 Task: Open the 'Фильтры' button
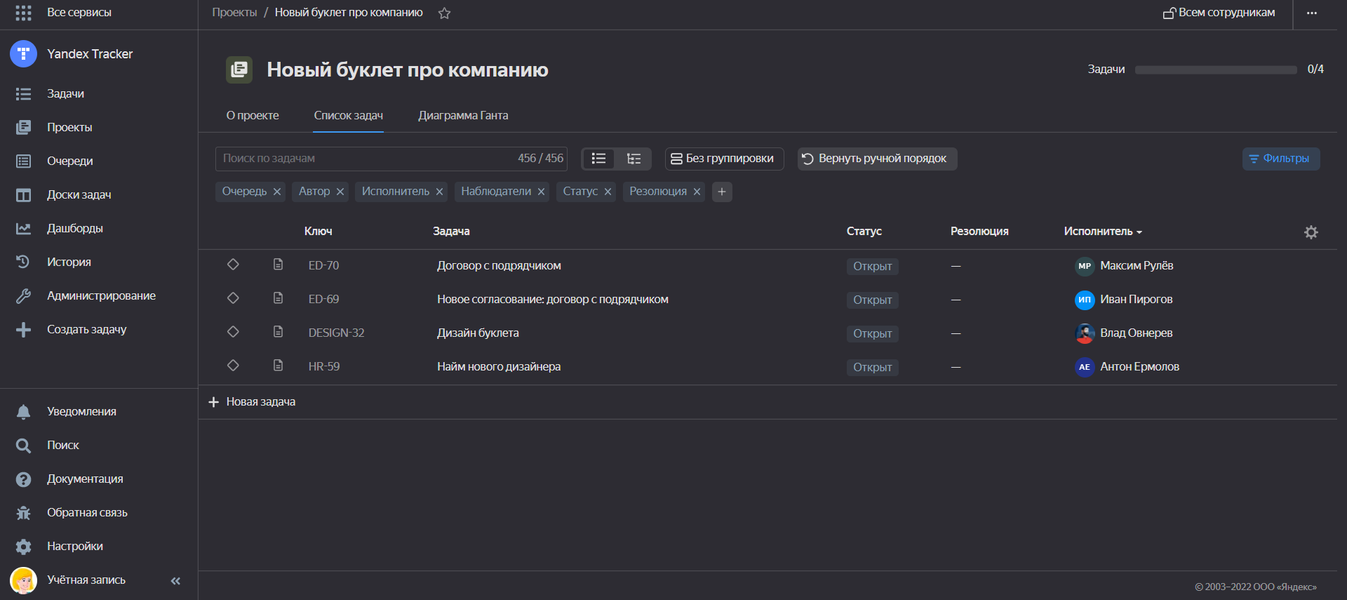point(1281,159)
